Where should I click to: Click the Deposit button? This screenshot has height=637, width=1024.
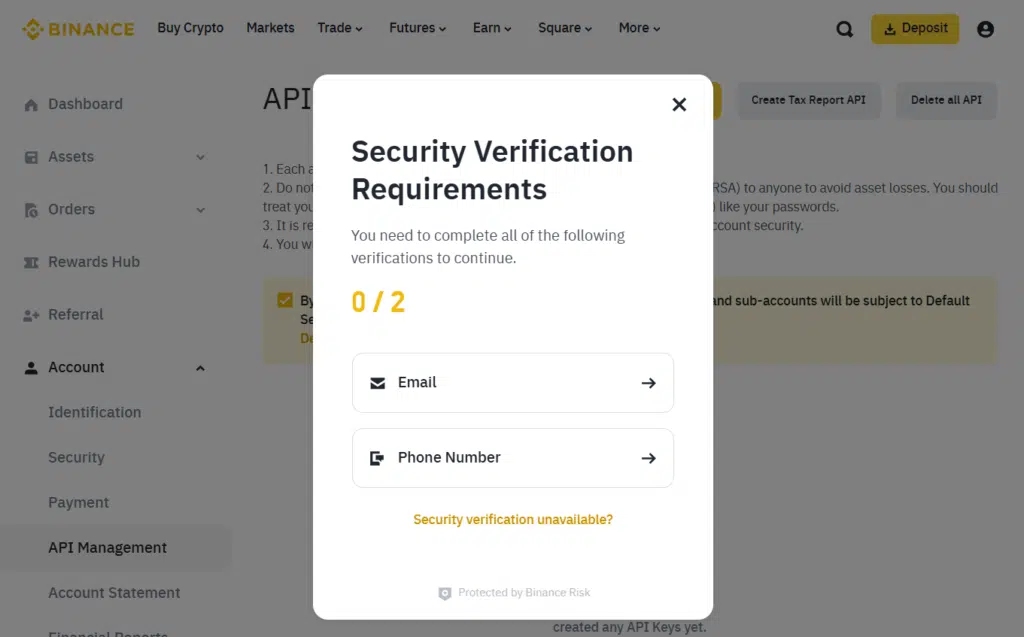click(x=914, y=29)
